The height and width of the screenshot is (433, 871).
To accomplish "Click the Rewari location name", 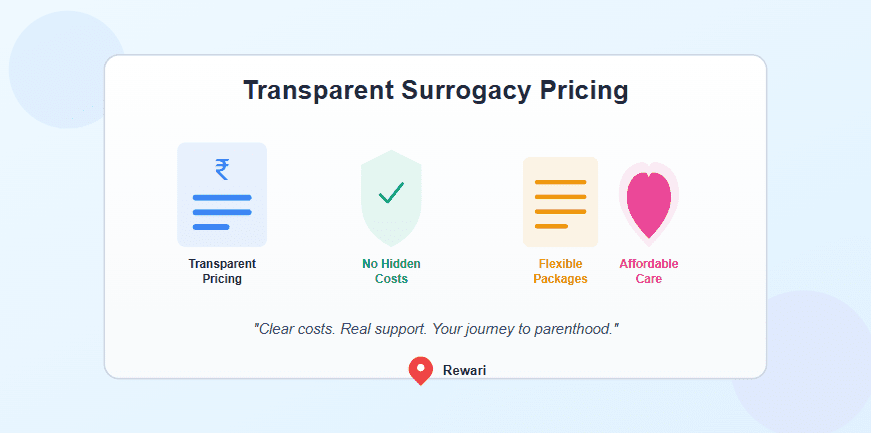I will tap(464, 371).
